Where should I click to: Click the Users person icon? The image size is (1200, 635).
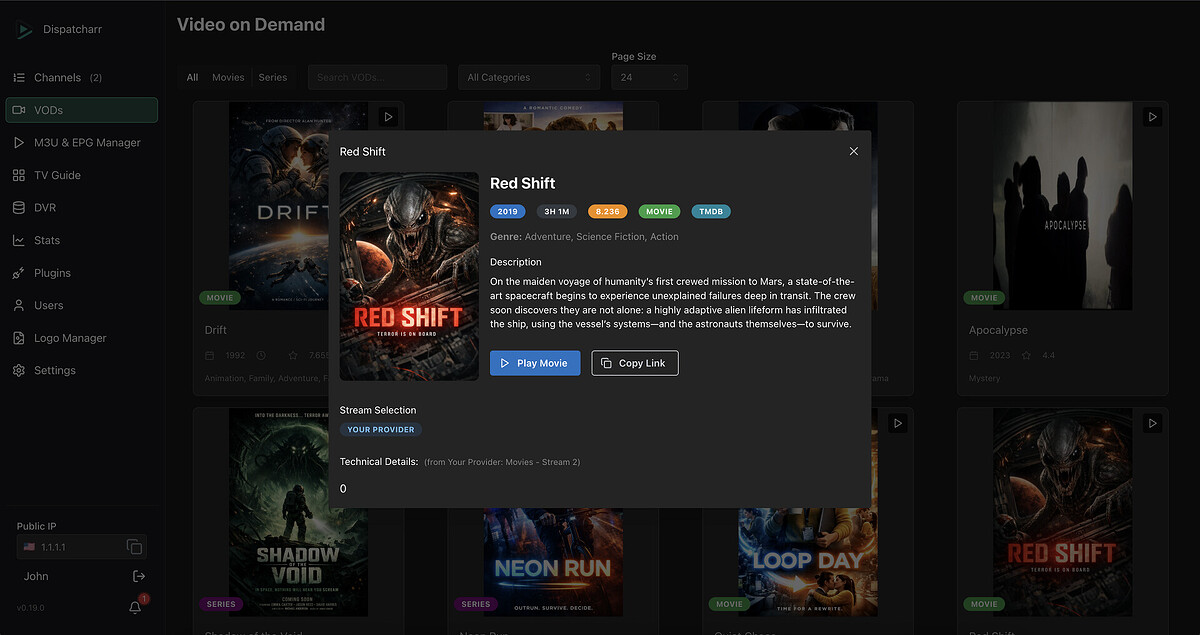(18, 305)
